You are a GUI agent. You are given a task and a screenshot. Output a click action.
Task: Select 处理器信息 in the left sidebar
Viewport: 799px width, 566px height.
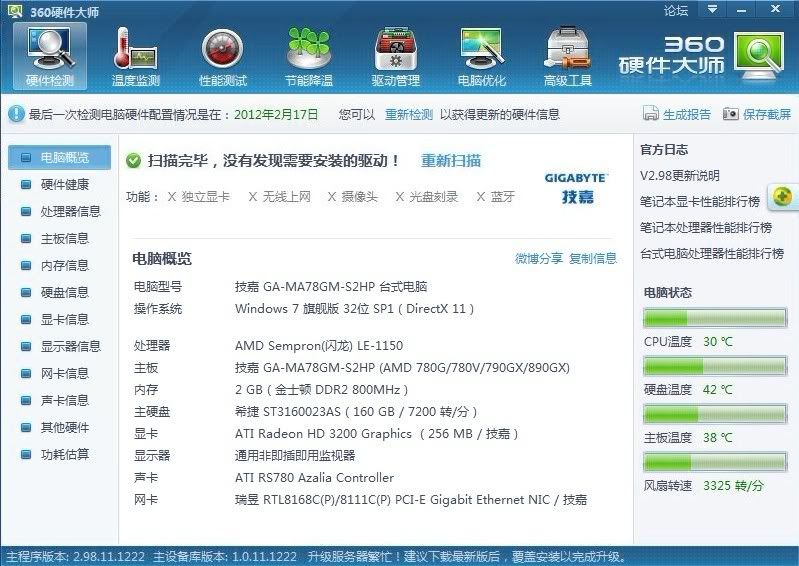coord(70,211)
